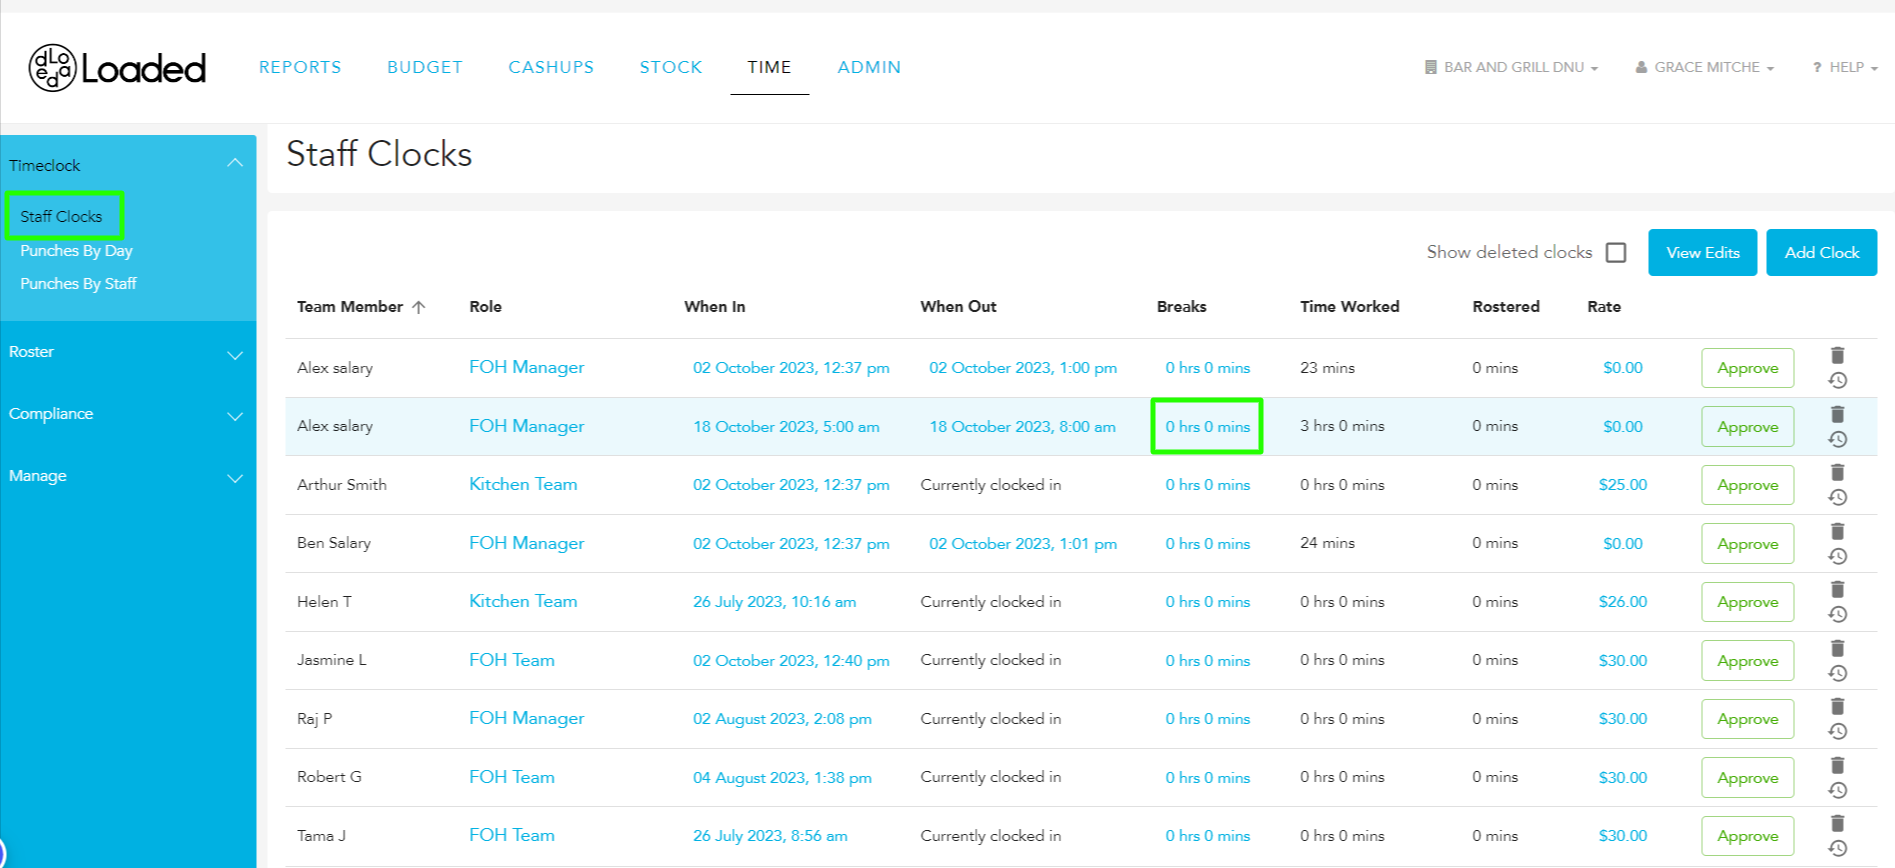Delete Helen T's clock entry

1837,589
